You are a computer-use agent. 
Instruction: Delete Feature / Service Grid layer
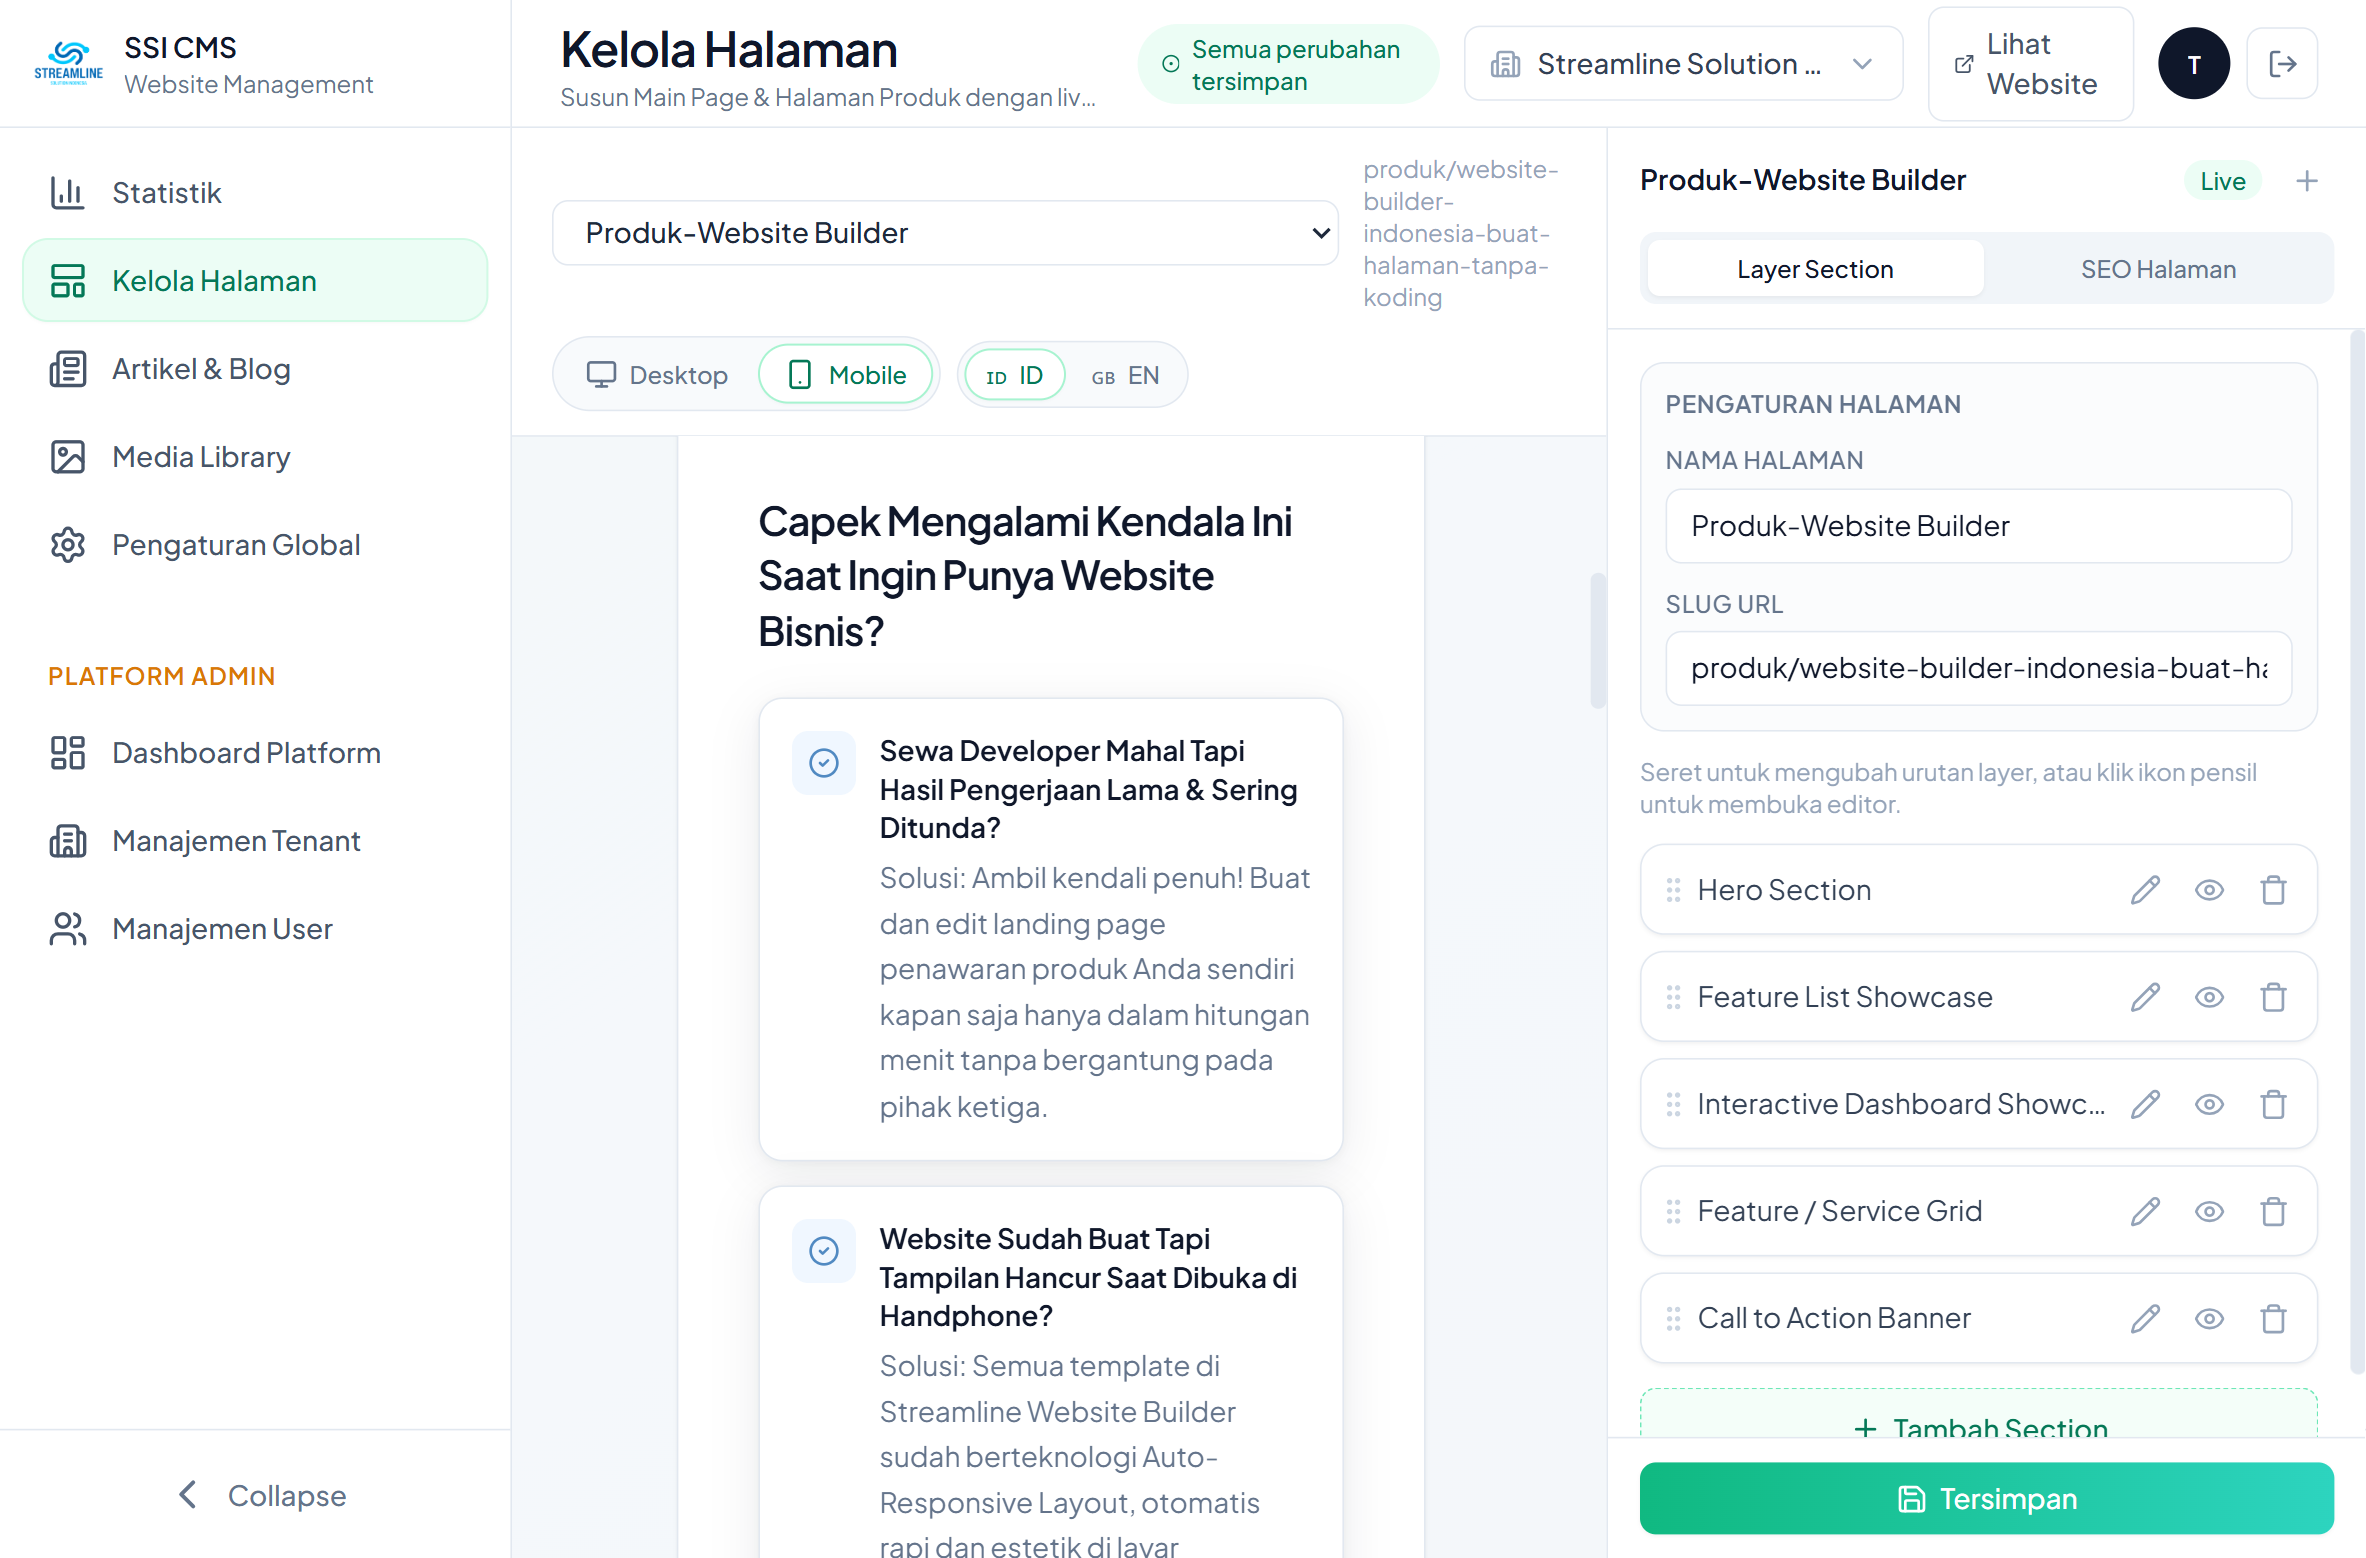(x=2273, y=1211)
